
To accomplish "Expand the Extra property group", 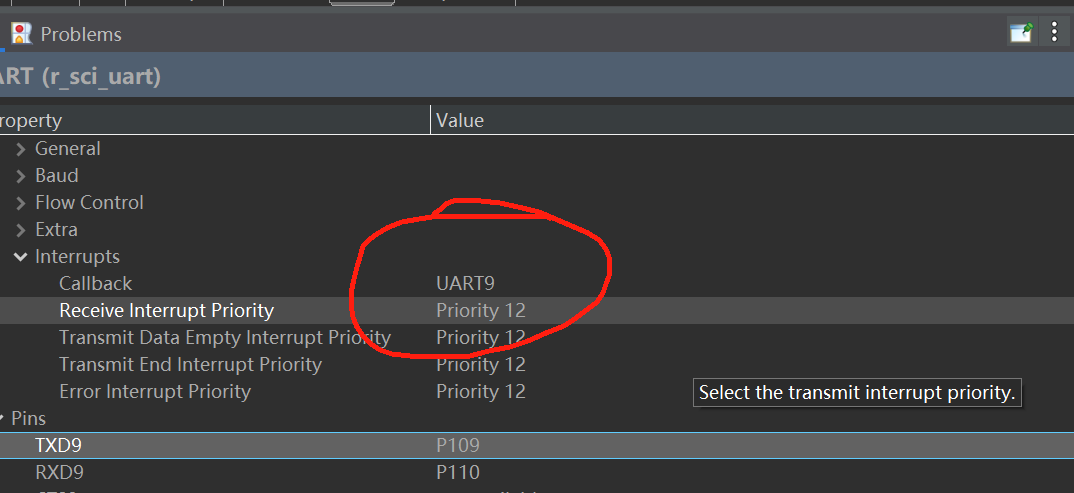I will (21, 230).
